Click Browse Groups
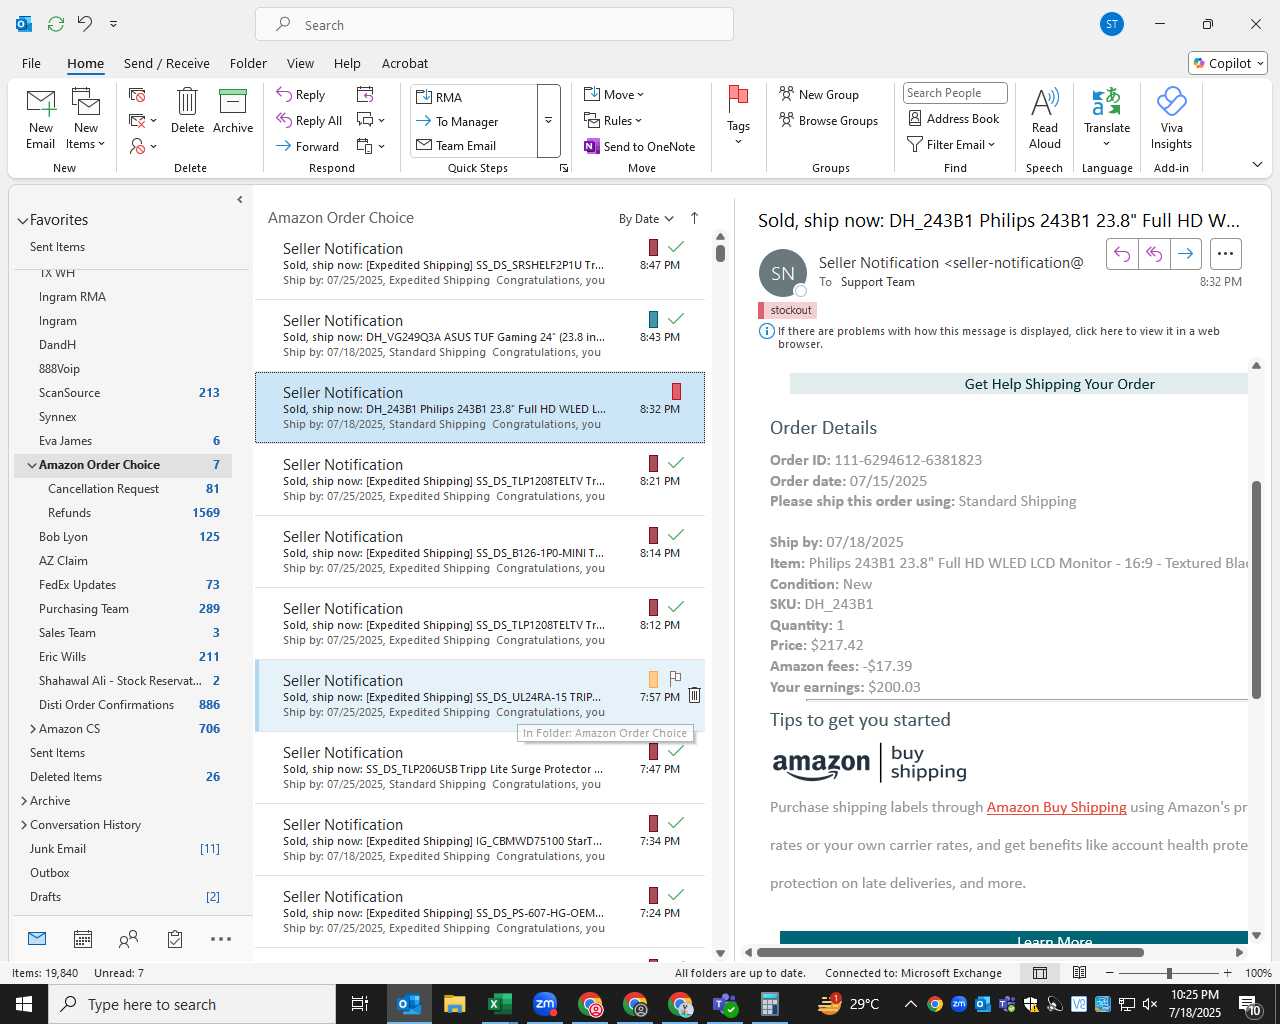1280x1024 pixels. coord(828,120)
